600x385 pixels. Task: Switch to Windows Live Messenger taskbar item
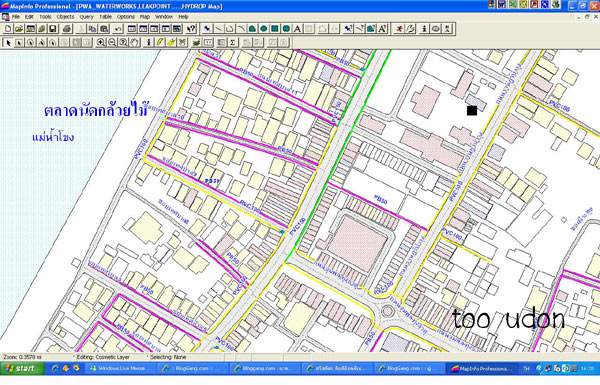pos(119,369)
